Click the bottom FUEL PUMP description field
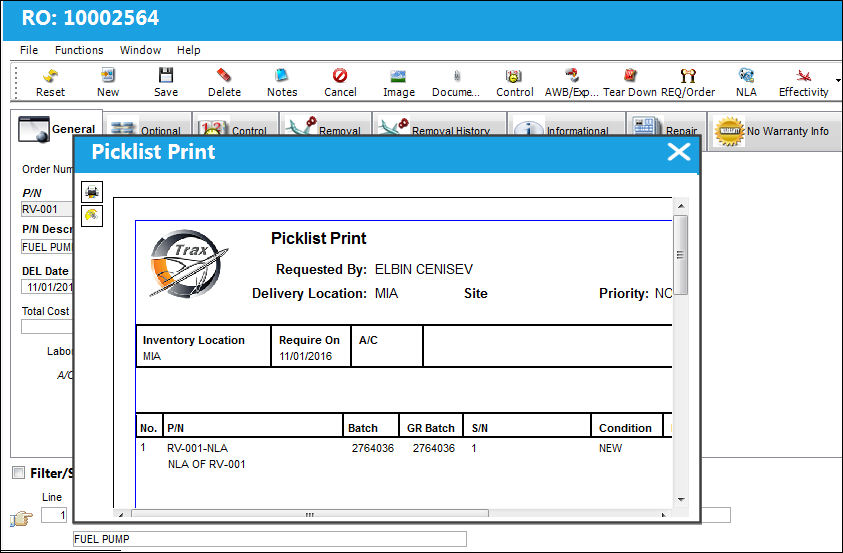Screen dimensions: 843x553 click(270, 539)
